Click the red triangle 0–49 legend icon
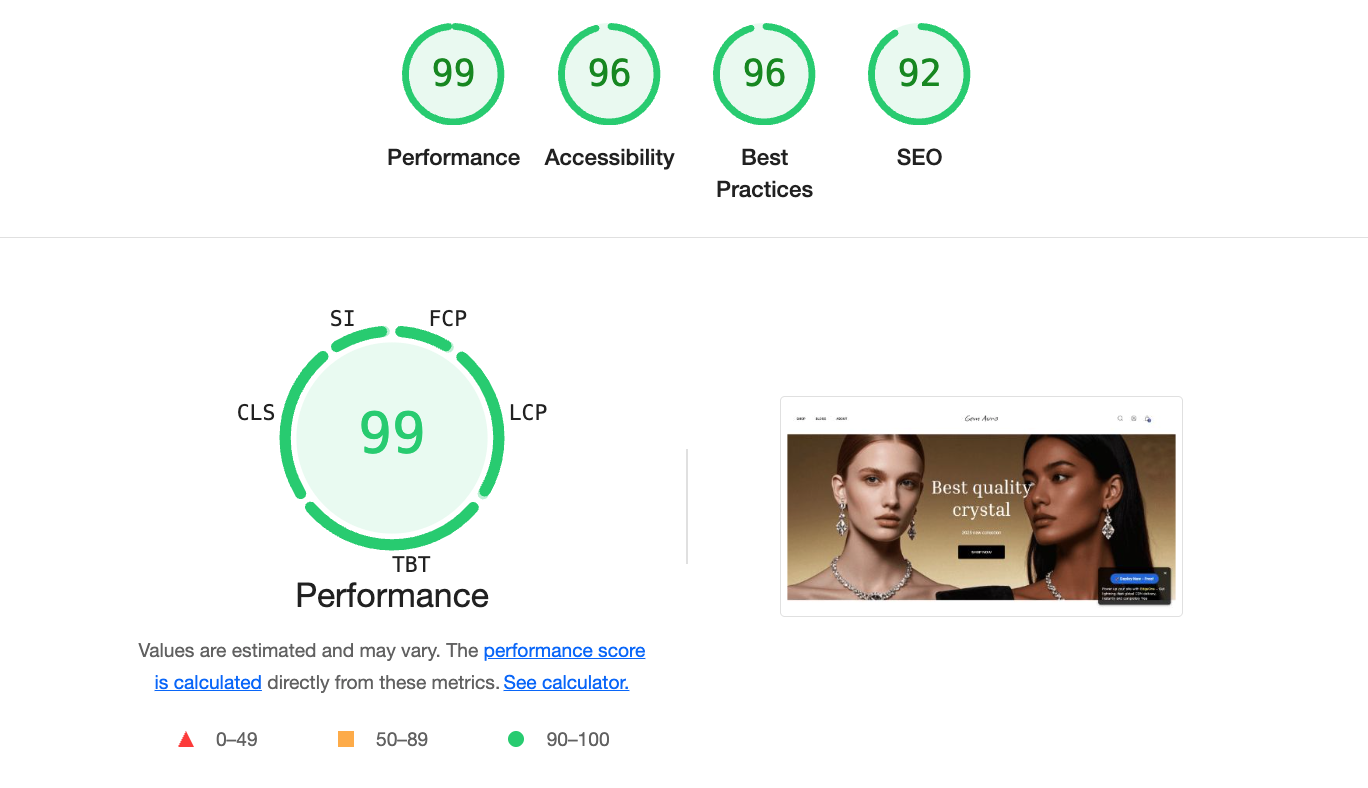This screenshot has height=788, width=1368. 185,740
